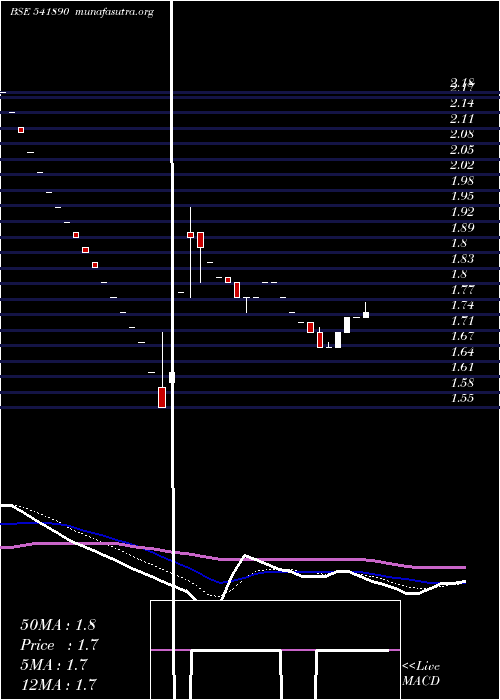Select the 1.55 price level label
Screen dimensions: 500x700
462,398
